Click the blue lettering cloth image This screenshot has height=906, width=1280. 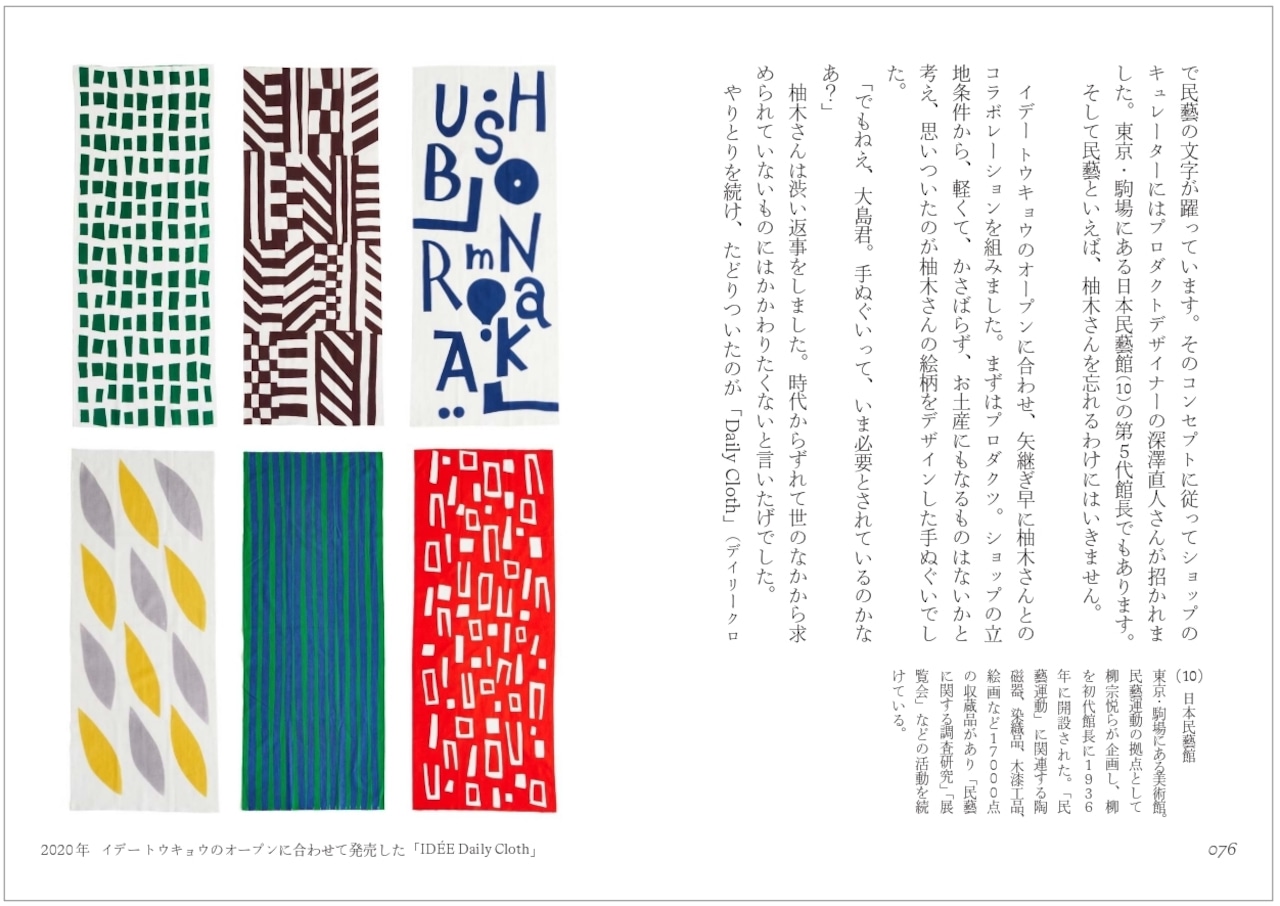[x=485, y=247]
